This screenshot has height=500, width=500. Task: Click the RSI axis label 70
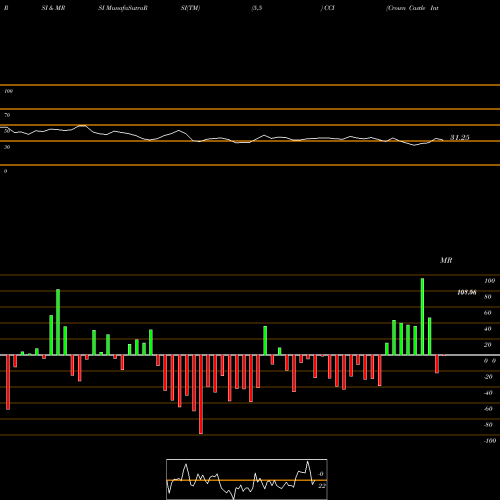(x=7, y=115)
